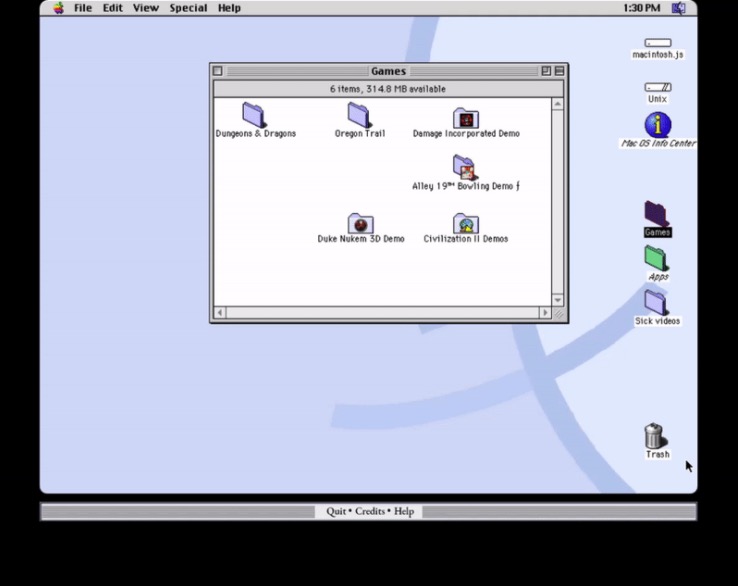Click the Credits link in bottom bar
The width and height of the screenshot is (738, 586).
click(x=369, y=511)
